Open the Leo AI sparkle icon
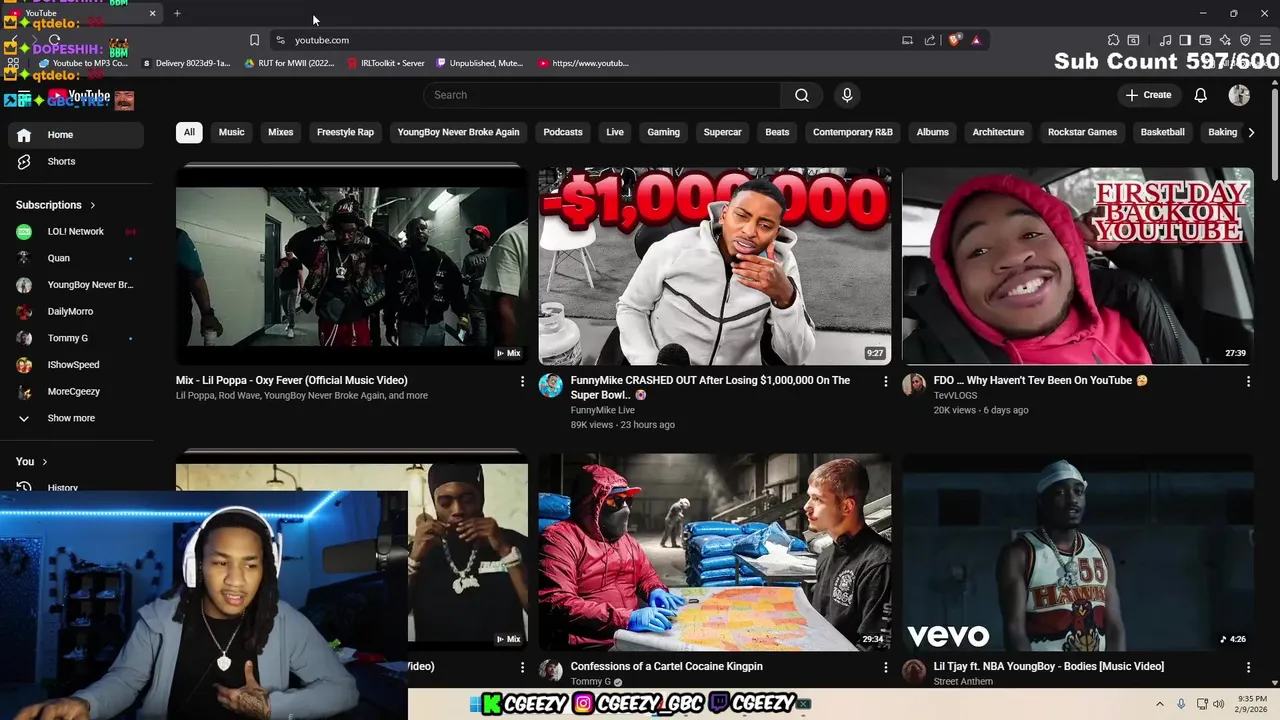Image resolution: width=1280 pixels, height=720 pixels. coord(1225,40)
